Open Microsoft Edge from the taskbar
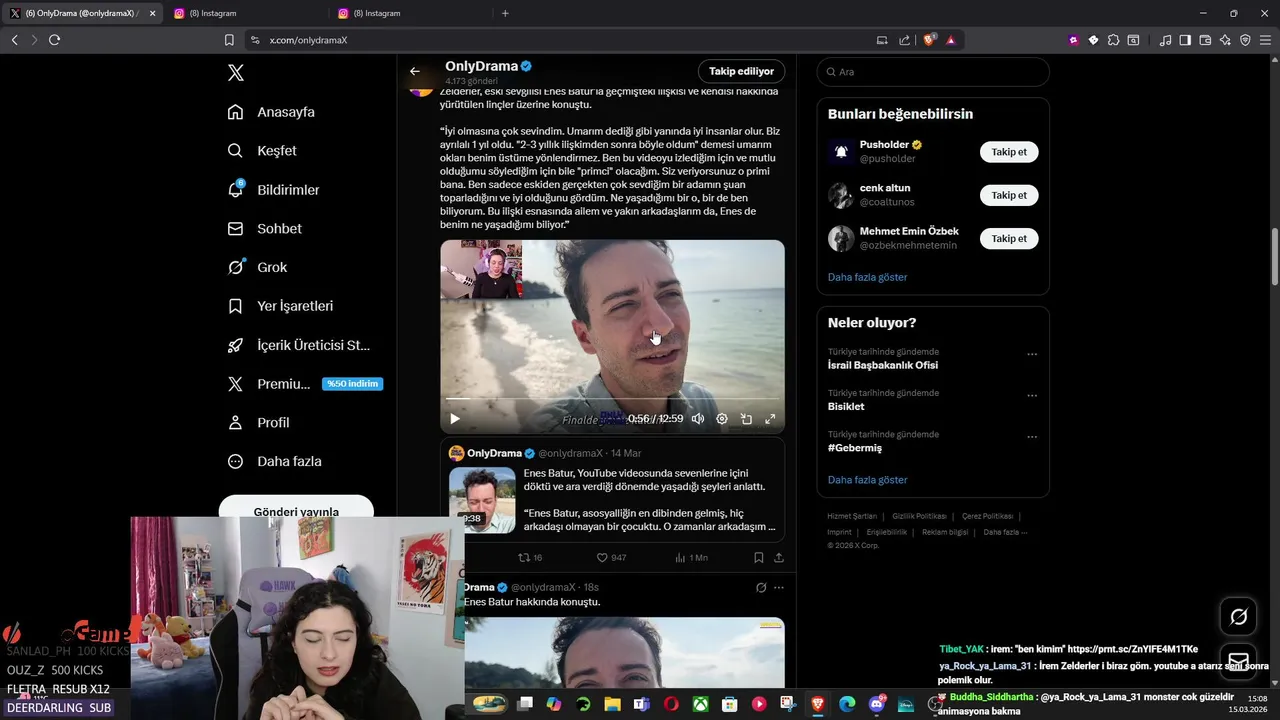Viewport: 1280px width, 720px height. click(x=847, y=704)
